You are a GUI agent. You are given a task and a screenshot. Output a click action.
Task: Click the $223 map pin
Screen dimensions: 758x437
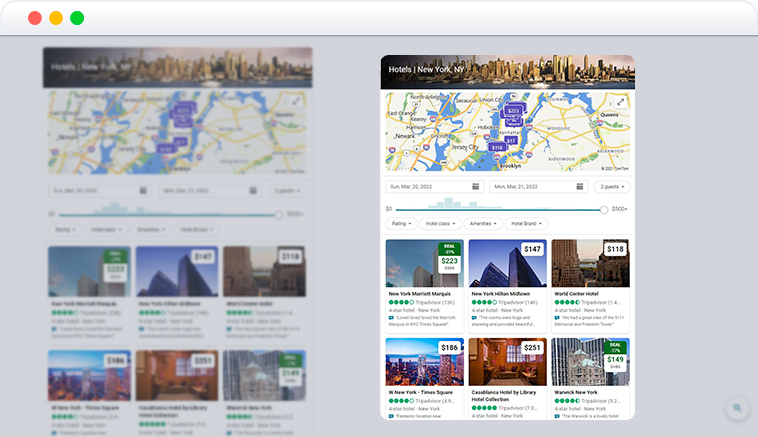pos(513,111)
